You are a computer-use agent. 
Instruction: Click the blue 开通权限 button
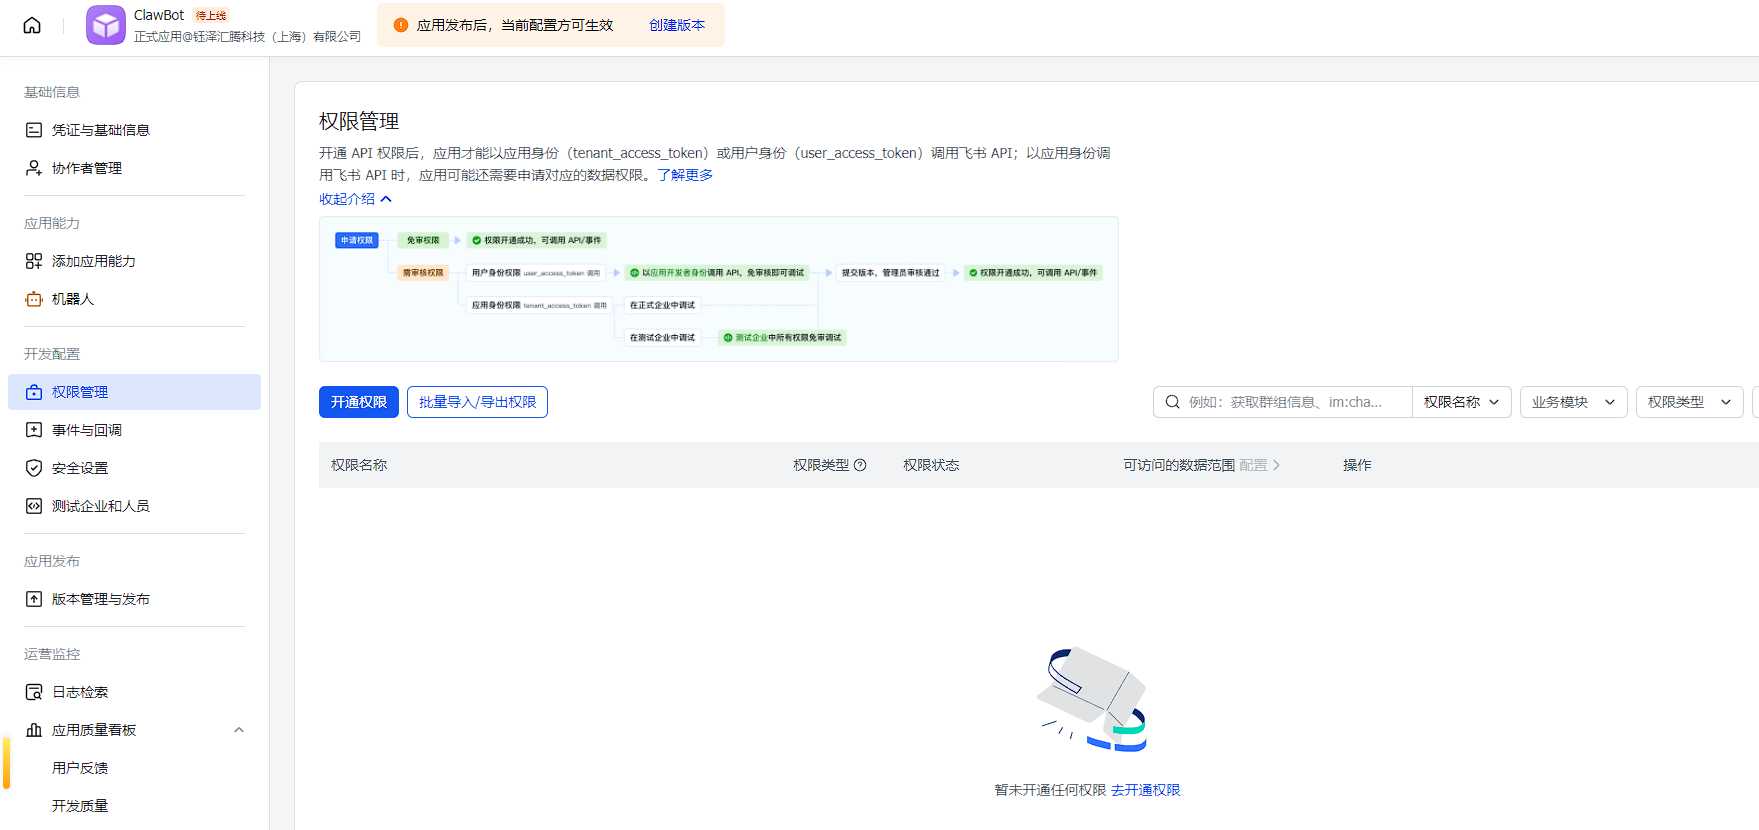(x=359, y=402)
